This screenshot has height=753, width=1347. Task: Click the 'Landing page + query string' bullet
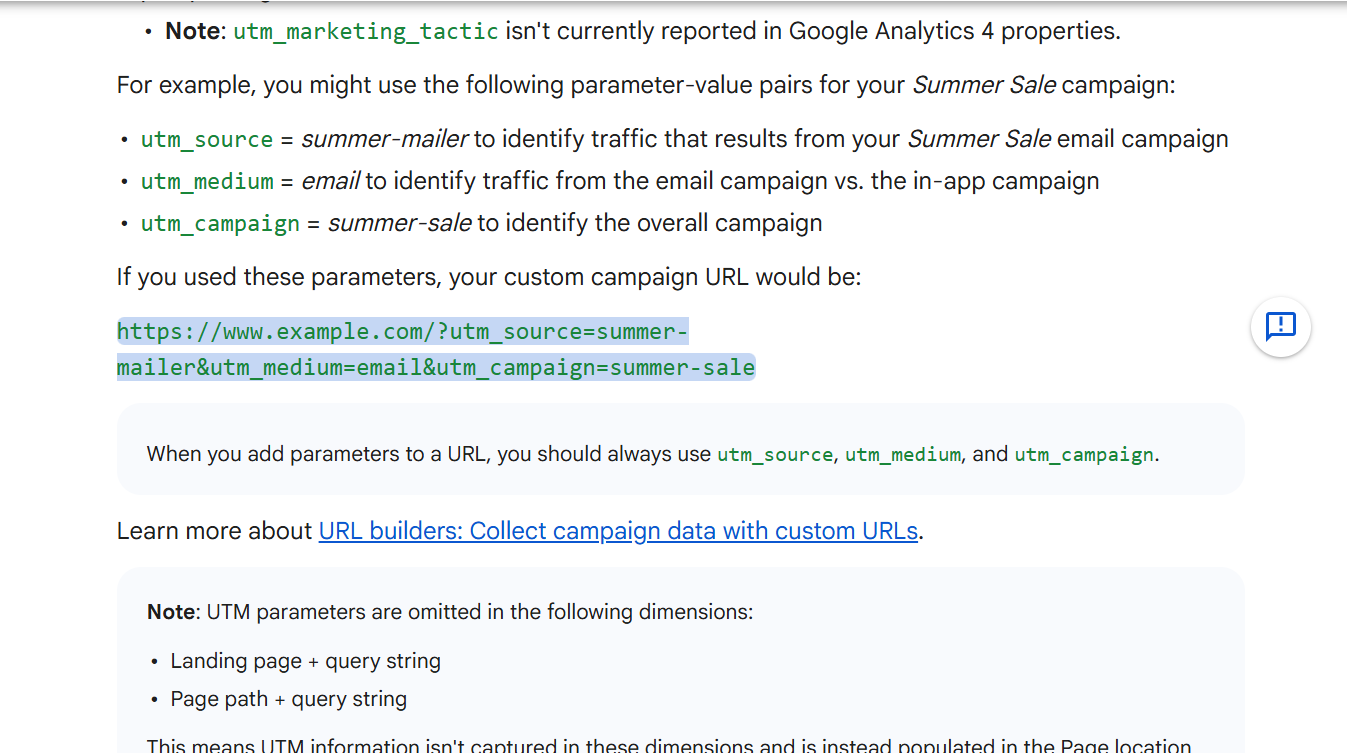(x=305, y=661)
